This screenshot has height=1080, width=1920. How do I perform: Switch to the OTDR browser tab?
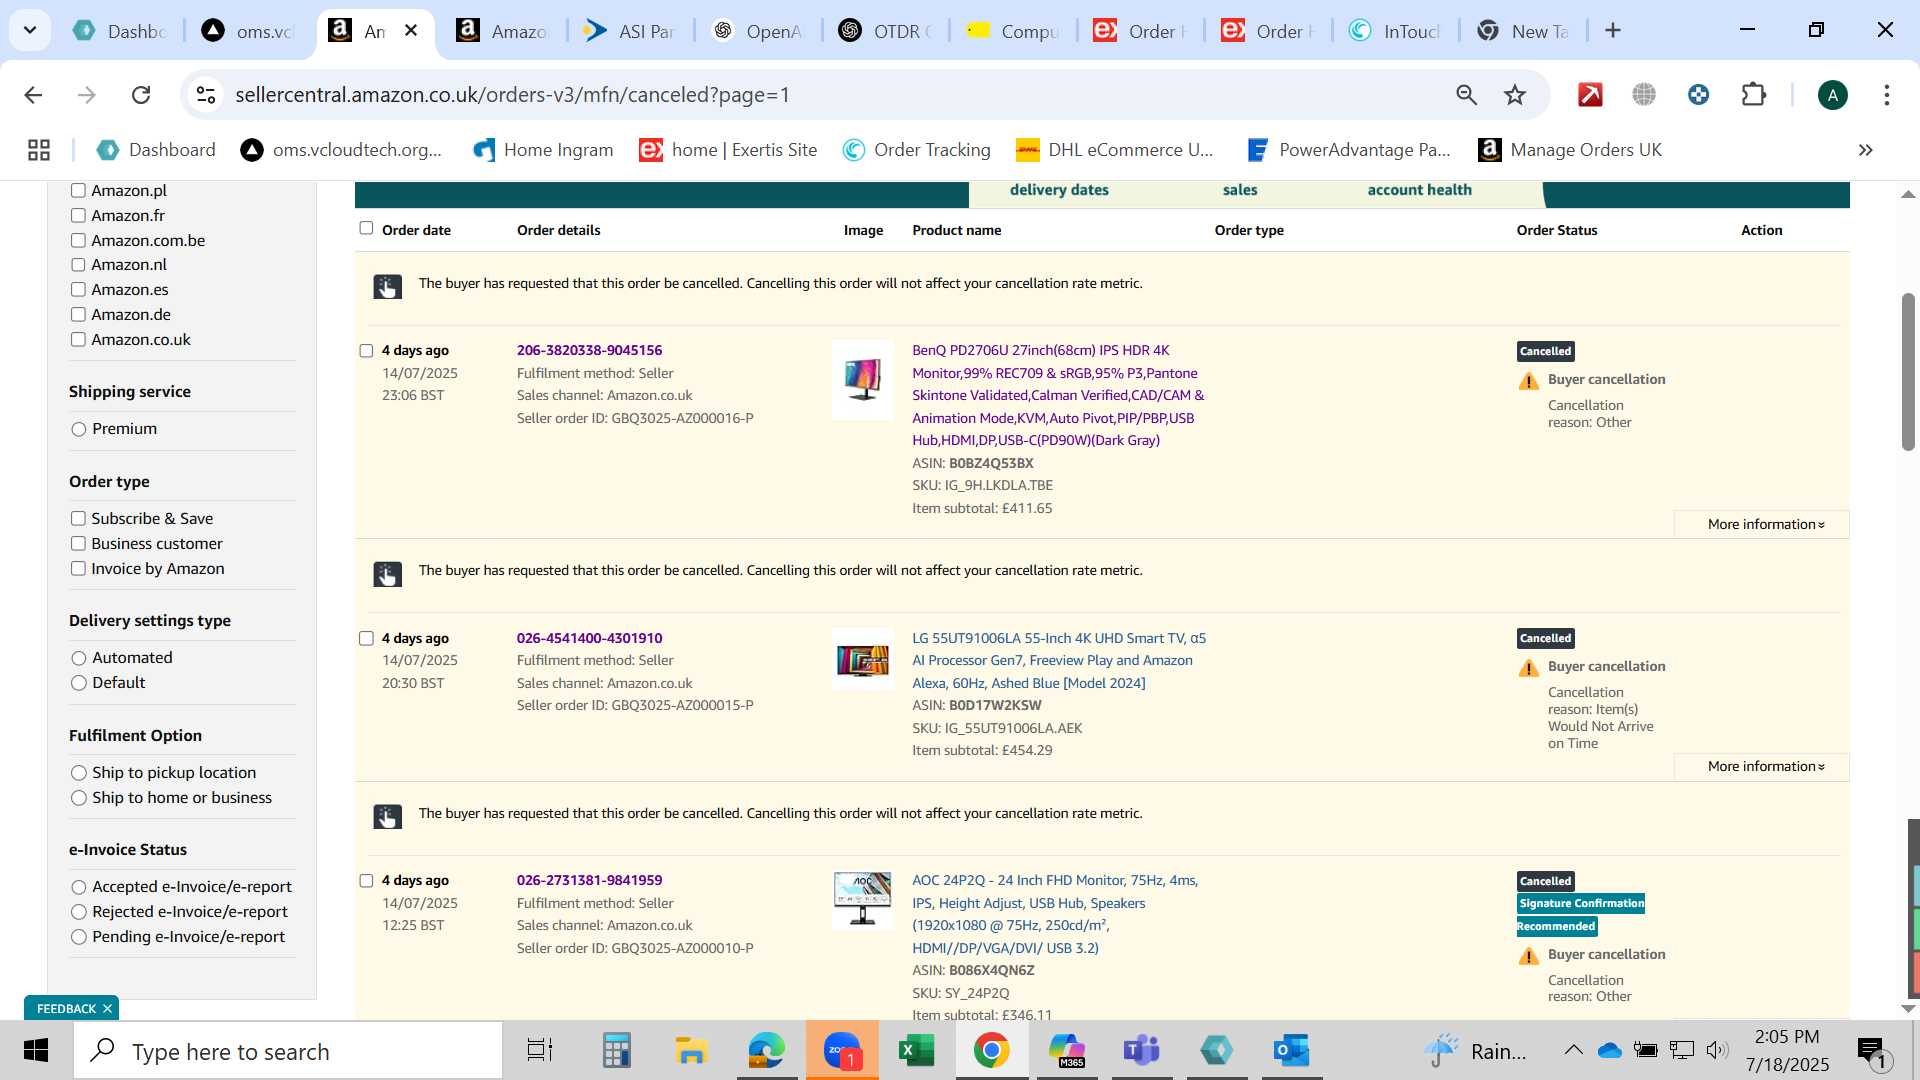(886, 31)
